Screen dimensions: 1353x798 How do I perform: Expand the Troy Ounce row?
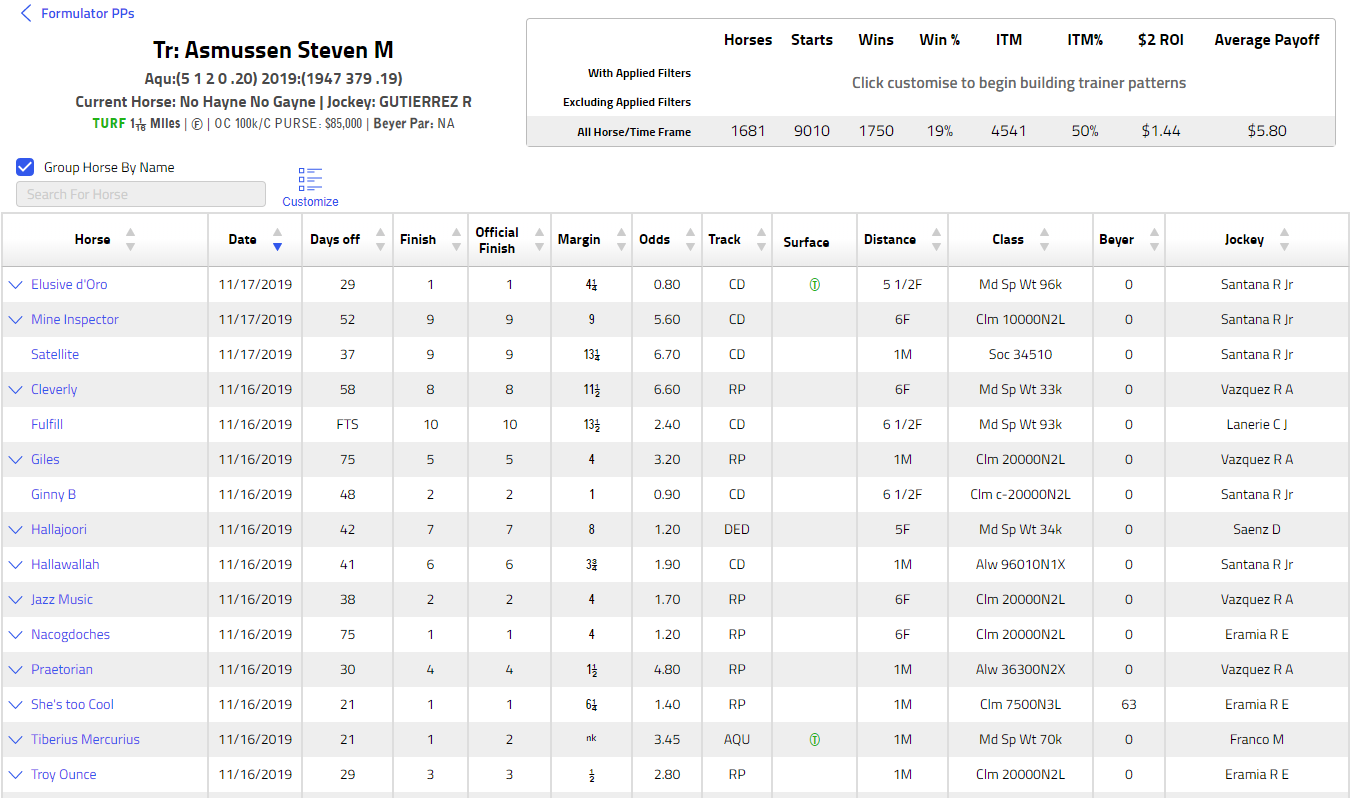[15, 775]
